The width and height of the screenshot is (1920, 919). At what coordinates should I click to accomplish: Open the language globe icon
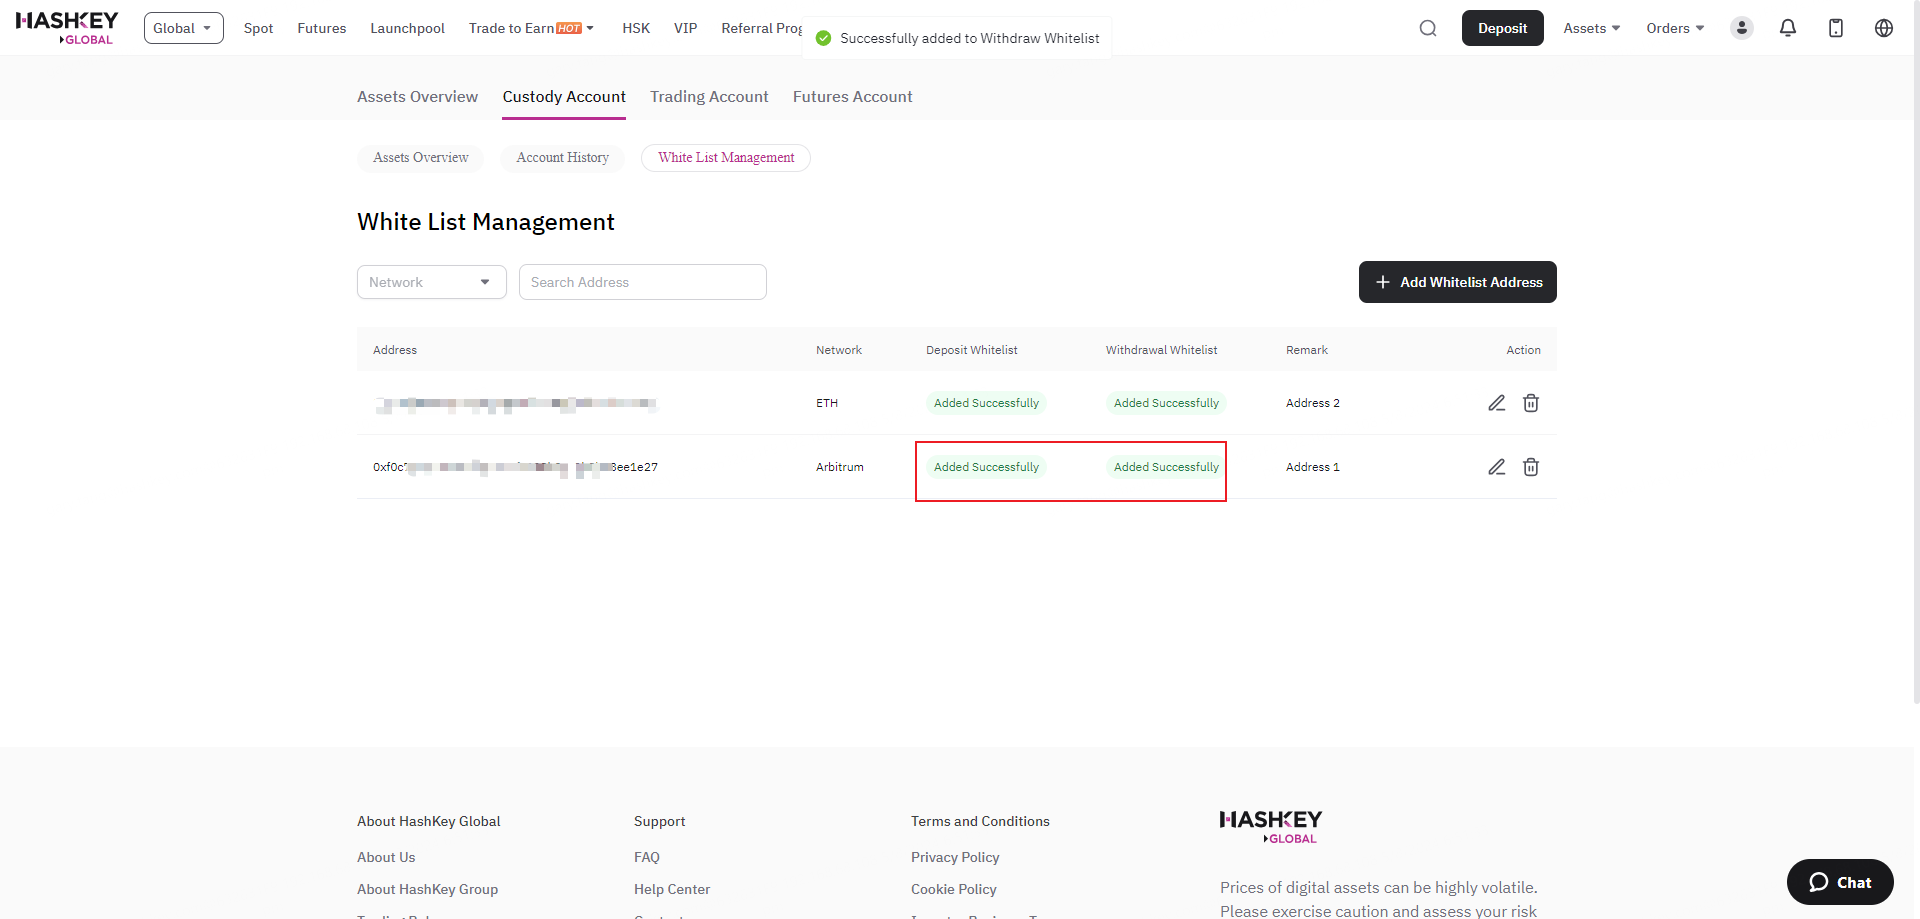(1884, 28)
